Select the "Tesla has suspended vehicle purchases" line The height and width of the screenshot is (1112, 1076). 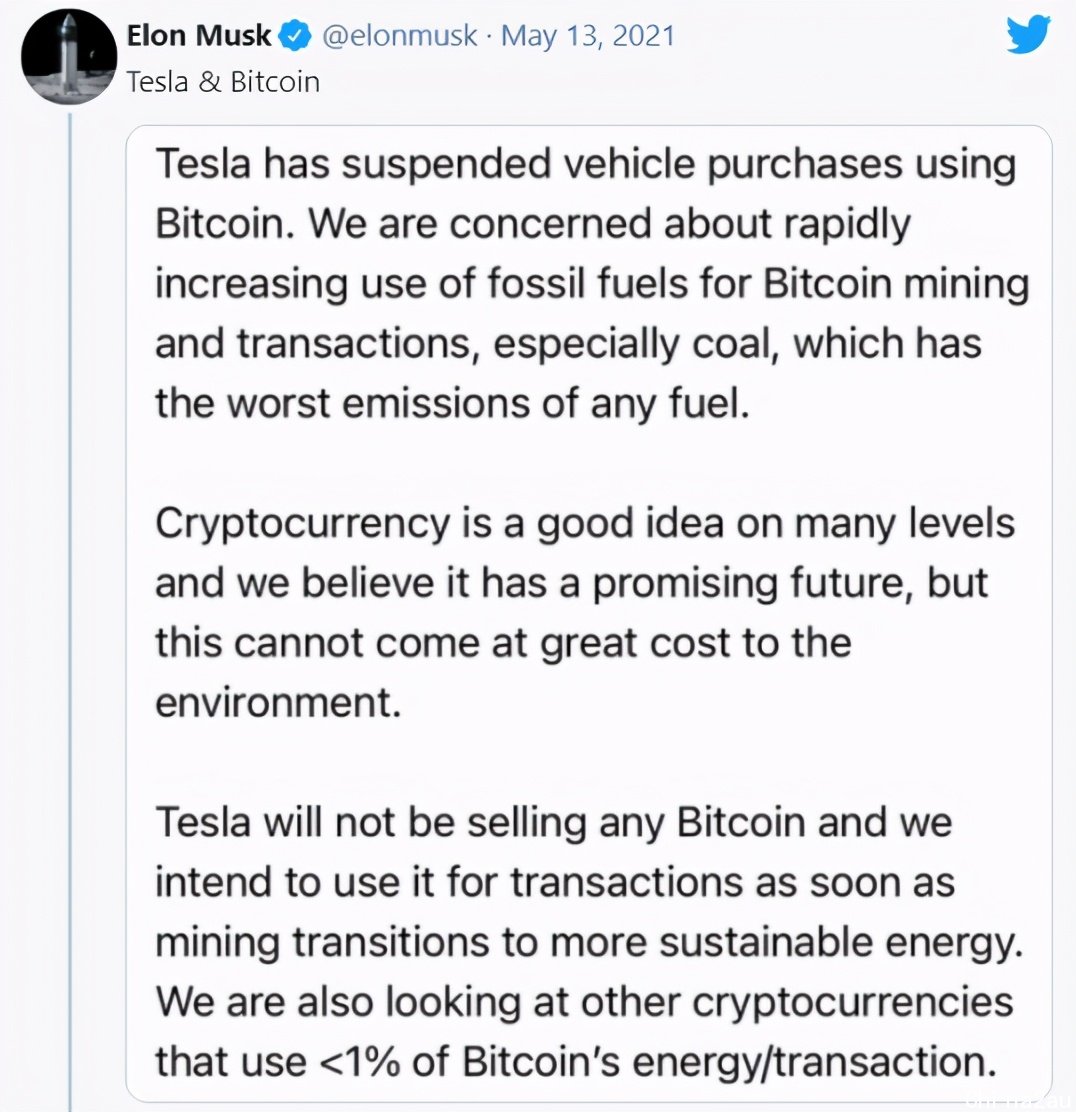[x=586, y=165]
